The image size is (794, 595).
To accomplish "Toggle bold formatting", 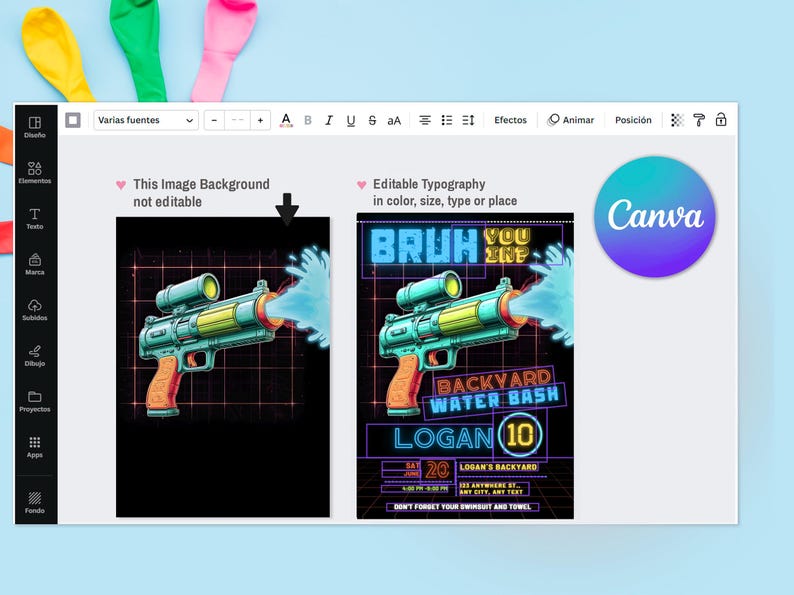I will coord(307,120).
